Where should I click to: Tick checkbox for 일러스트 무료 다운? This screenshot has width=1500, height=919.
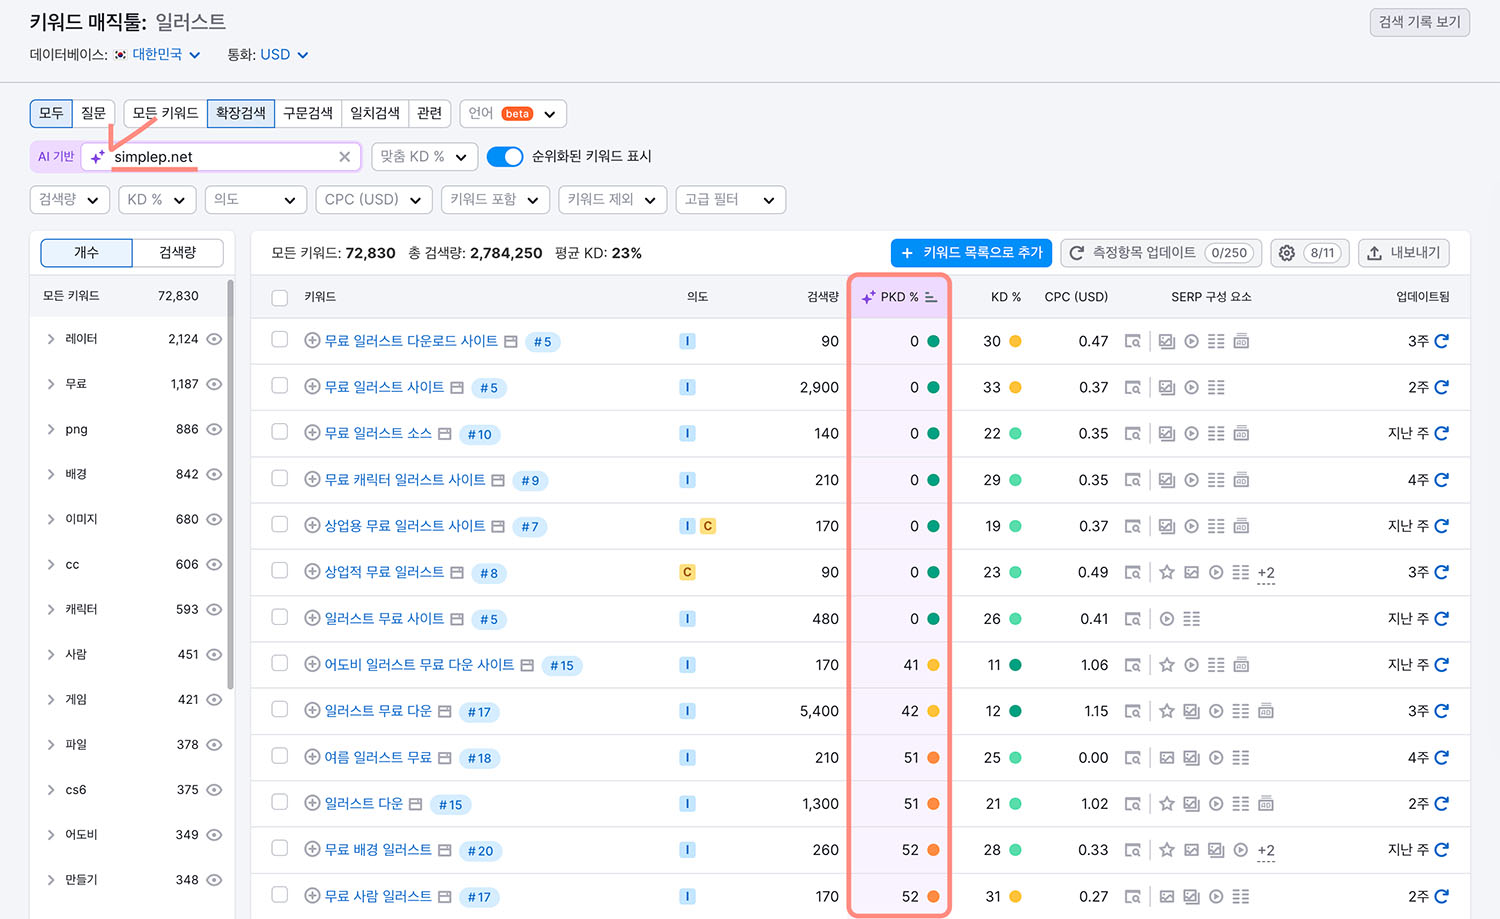pyautogui.click(x=280, y=710)
